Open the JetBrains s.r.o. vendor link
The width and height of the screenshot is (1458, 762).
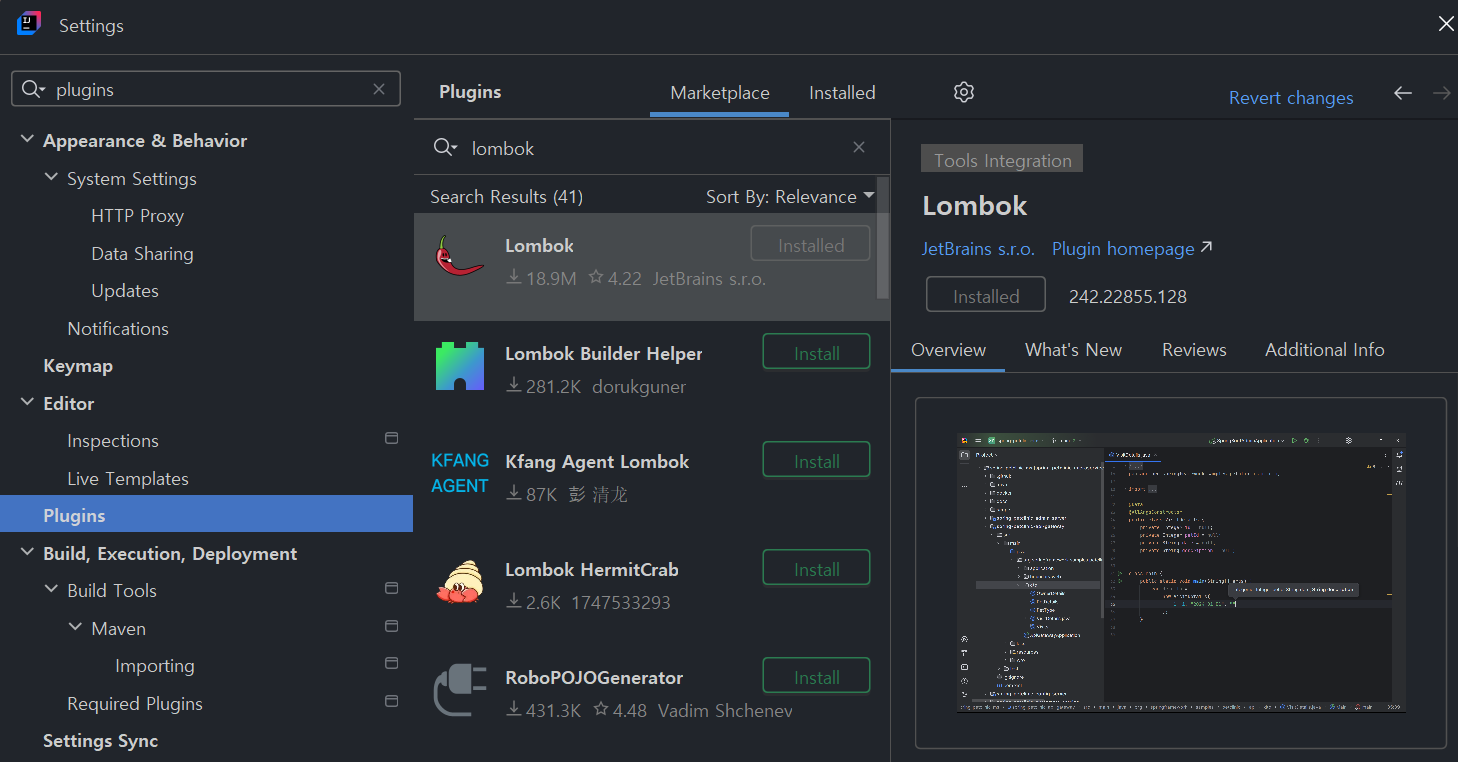(x=978, y=248)
